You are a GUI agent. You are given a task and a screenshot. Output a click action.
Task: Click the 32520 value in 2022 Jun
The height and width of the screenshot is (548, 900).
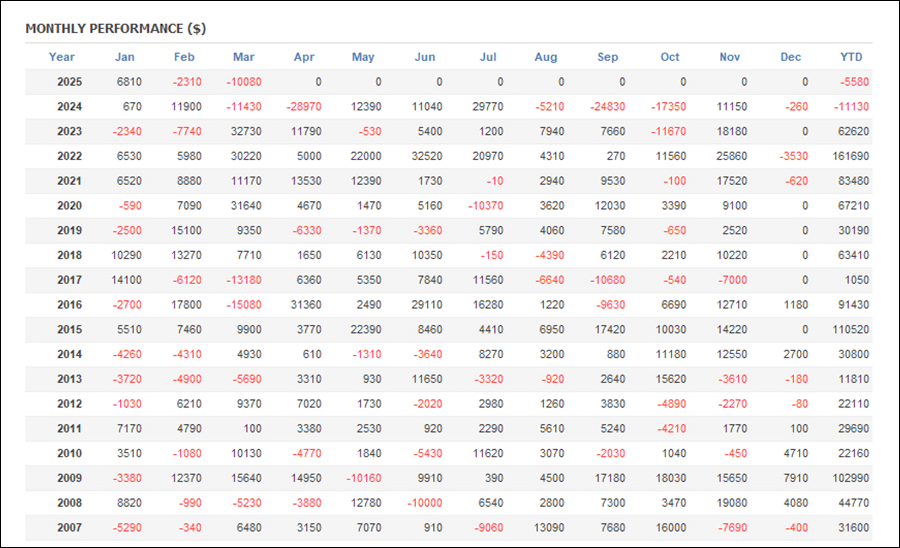tap(427, 156)
